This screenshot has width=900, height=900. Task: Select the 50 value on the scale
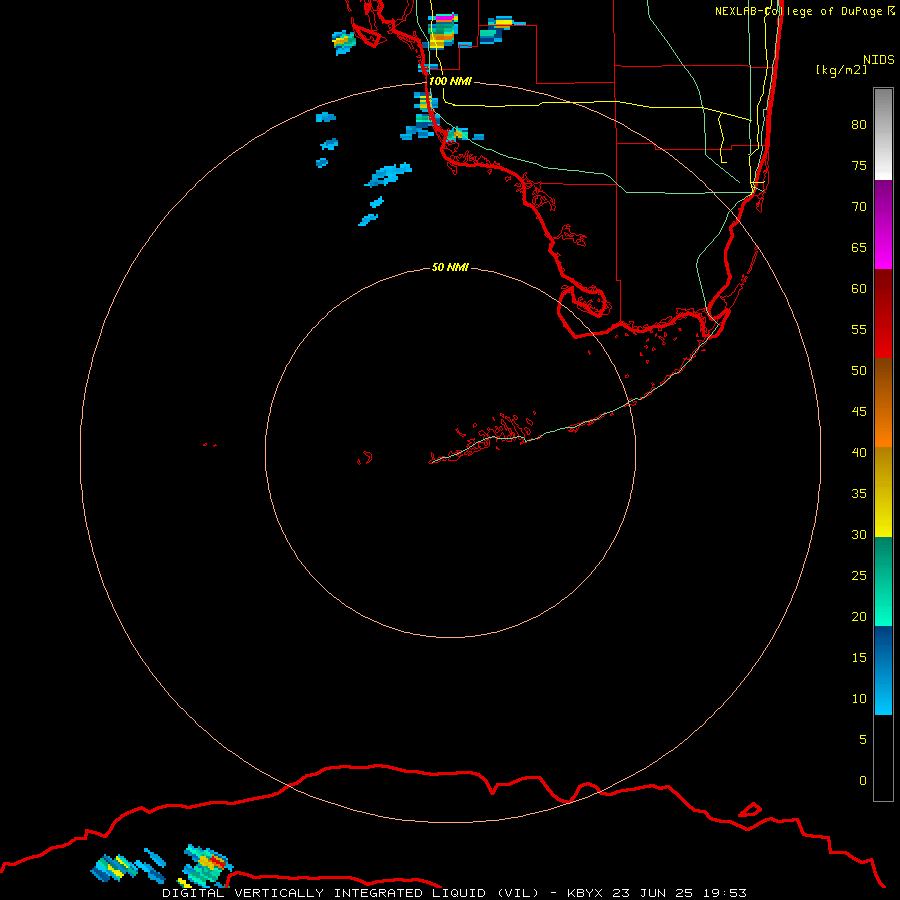pos(859,370)
